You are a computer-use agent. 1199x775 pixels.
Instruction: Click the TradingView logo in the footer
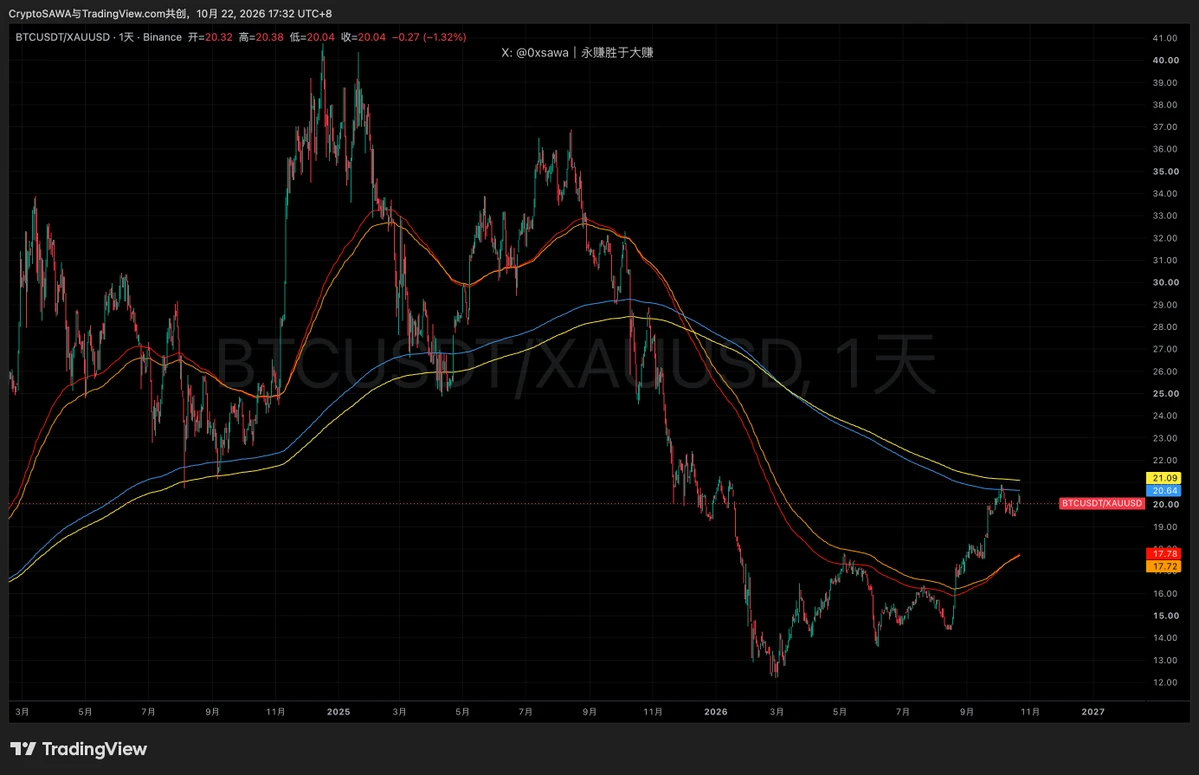coord(79,749)
